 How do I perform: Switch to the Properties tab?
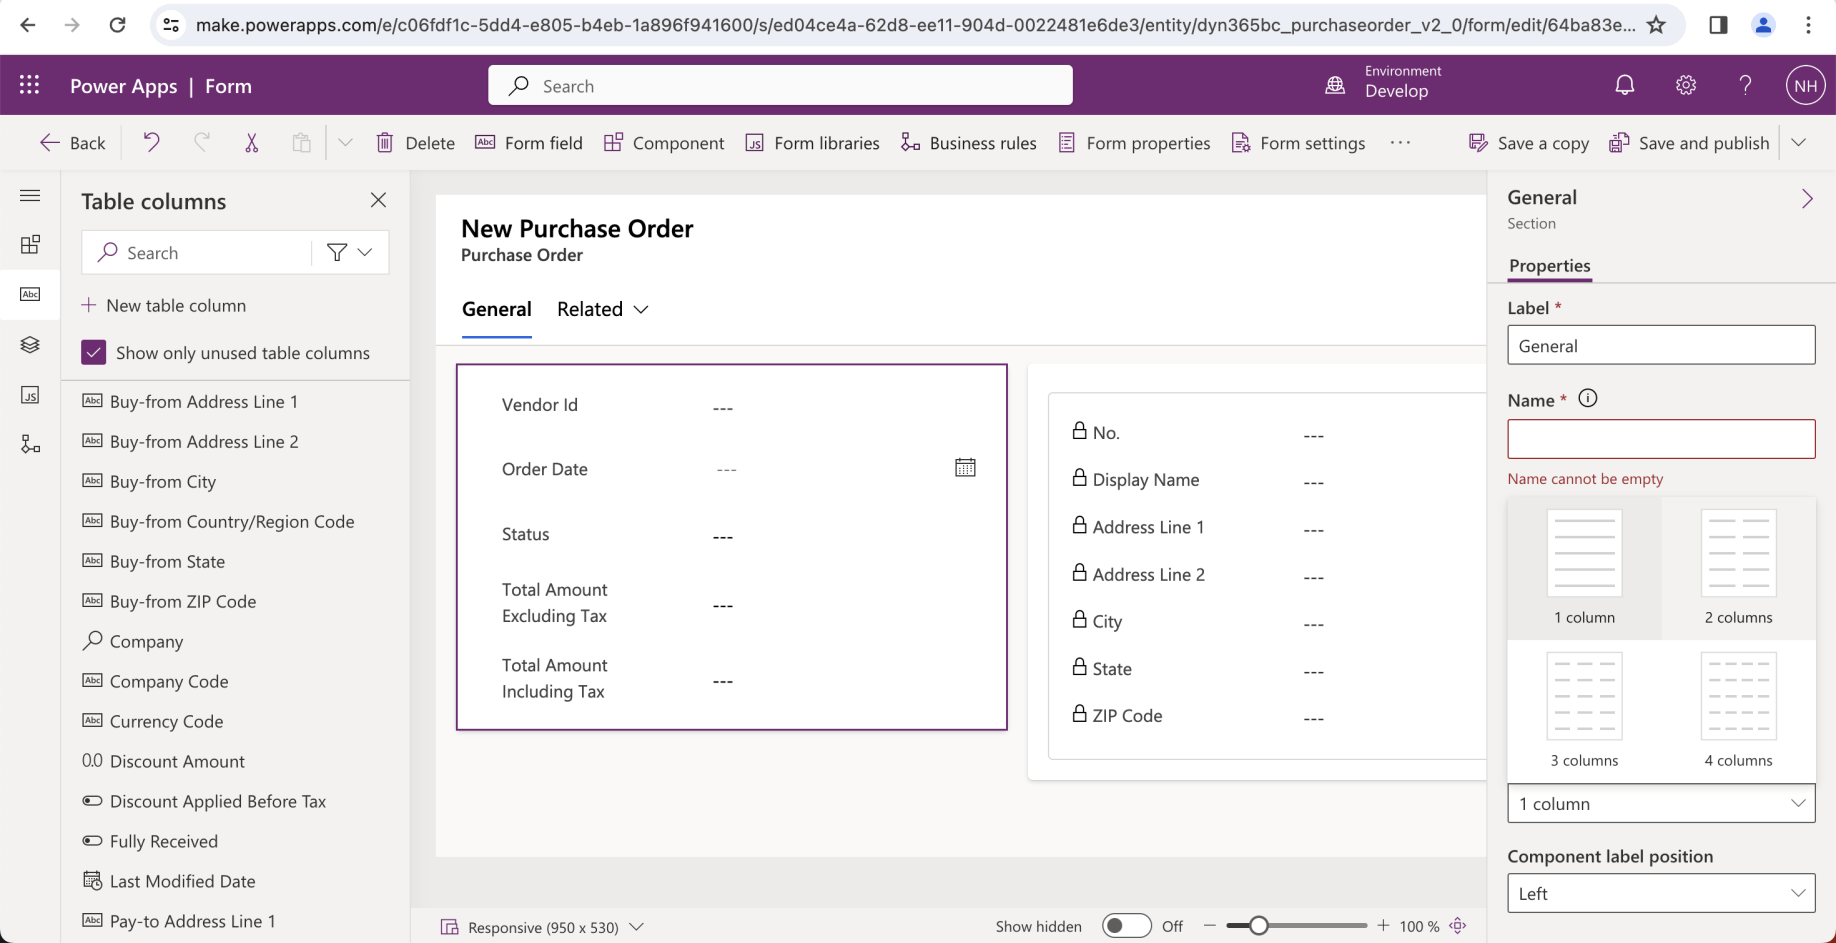pos(1549,266)
